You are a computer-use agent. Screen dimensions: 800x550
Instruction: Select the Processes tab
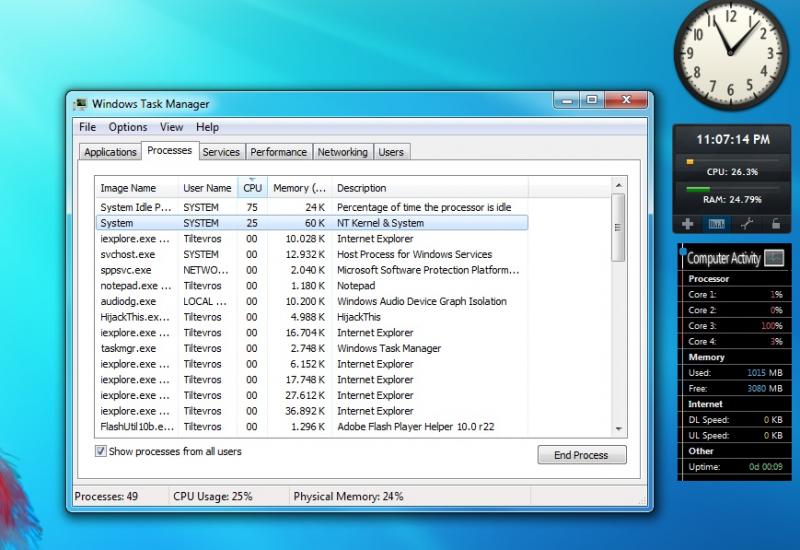pos(169,151)
